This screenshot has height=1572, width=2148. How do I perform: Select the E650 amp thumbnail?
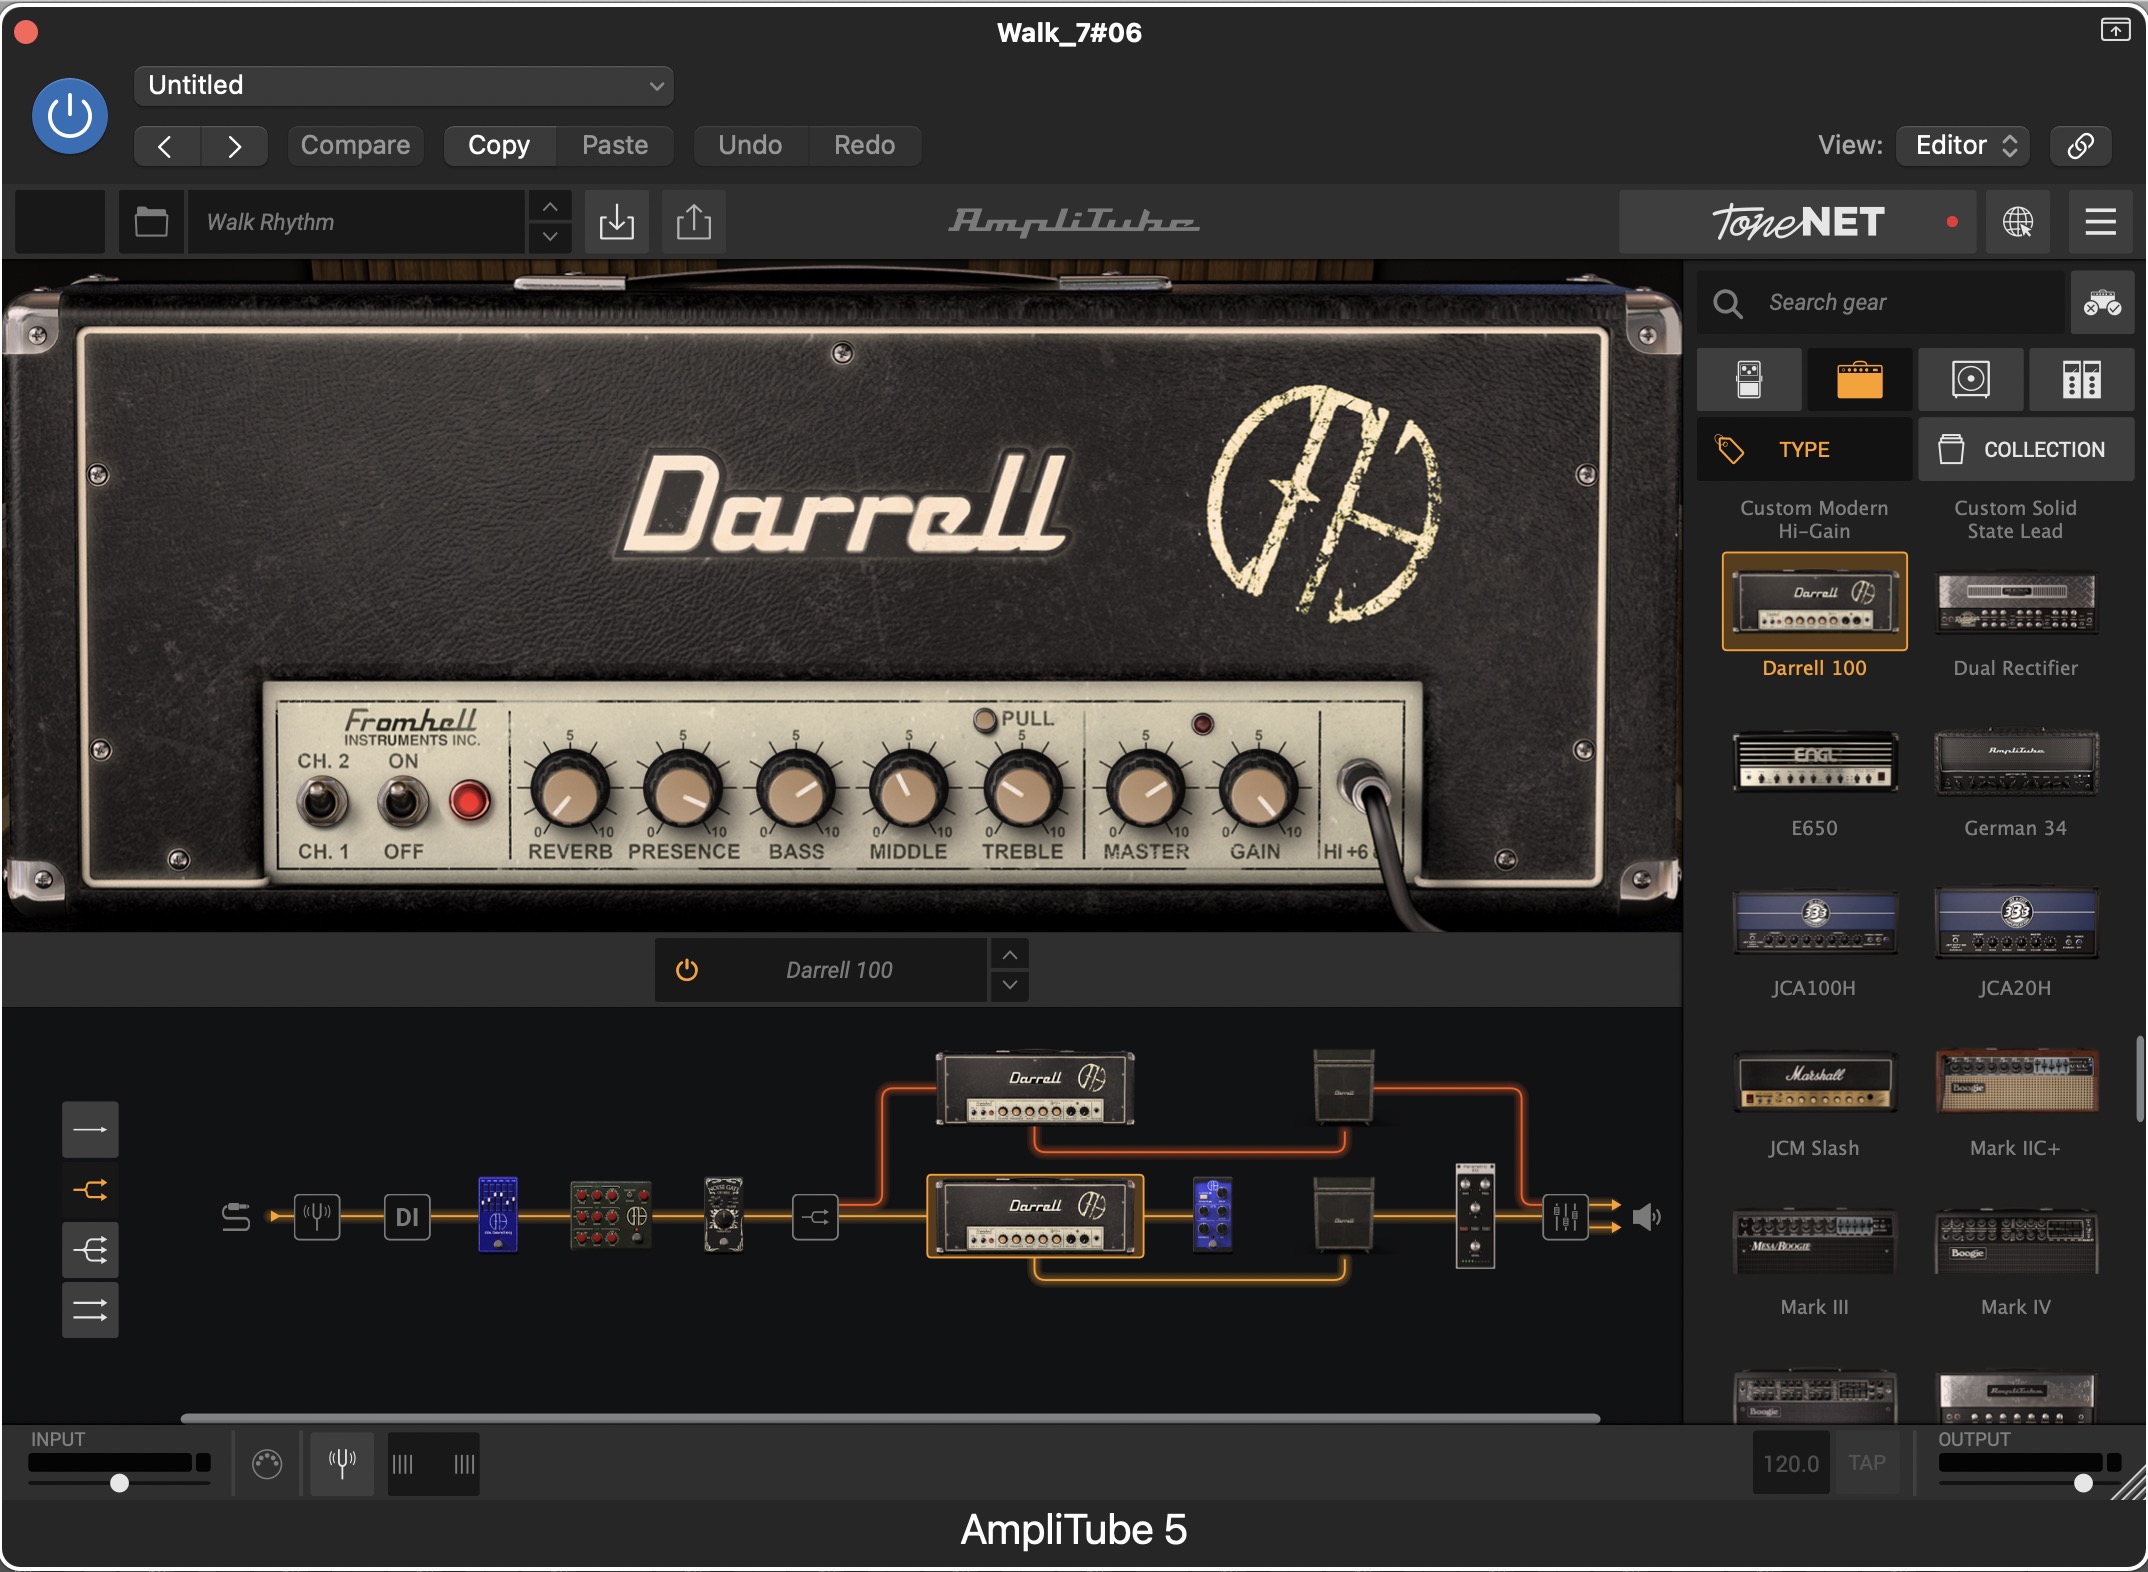click(1814, 762)
